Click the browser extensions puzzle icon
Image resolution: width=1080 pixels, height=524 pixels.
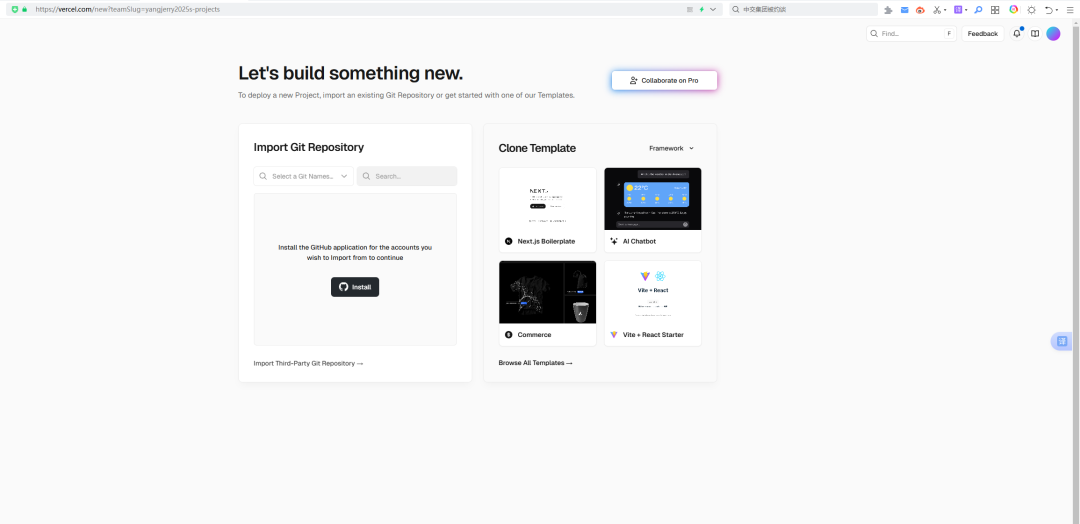click(887, 9)
